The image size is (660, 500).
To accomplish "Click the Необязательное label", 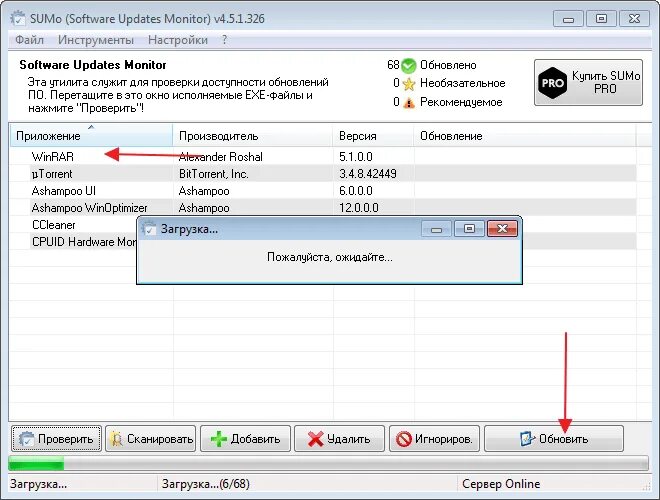I will (x=463, y=83).
